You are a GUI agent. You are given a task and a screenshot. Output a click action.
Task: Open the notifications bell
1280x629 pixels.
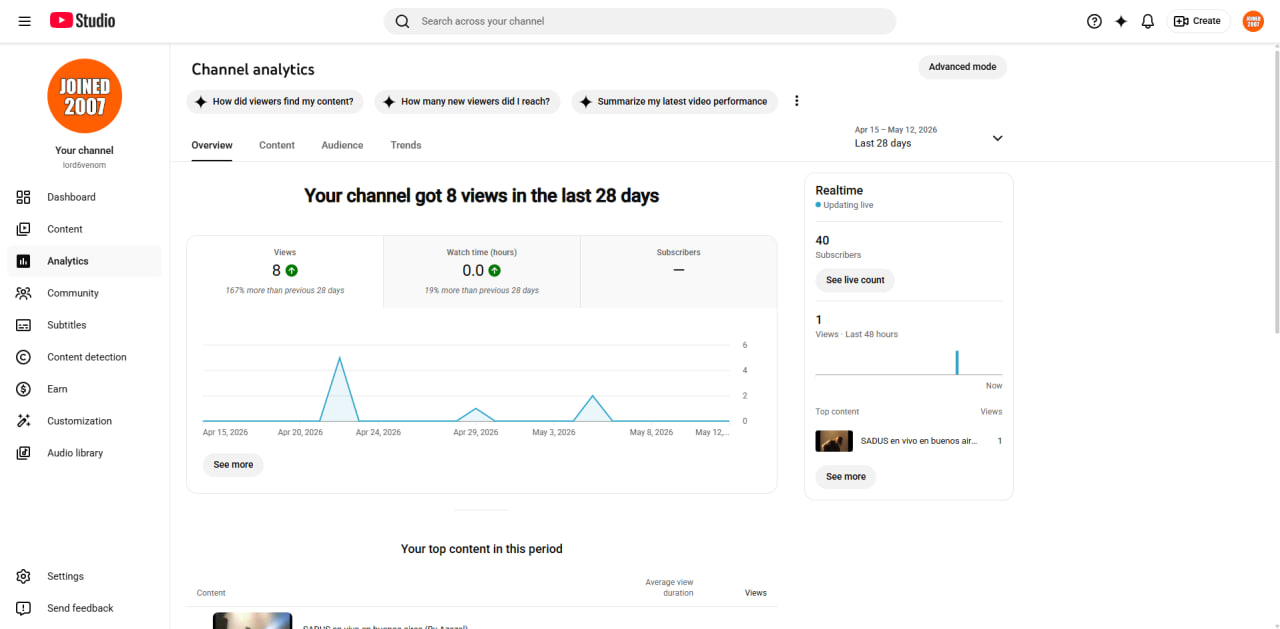(1148, 21)
